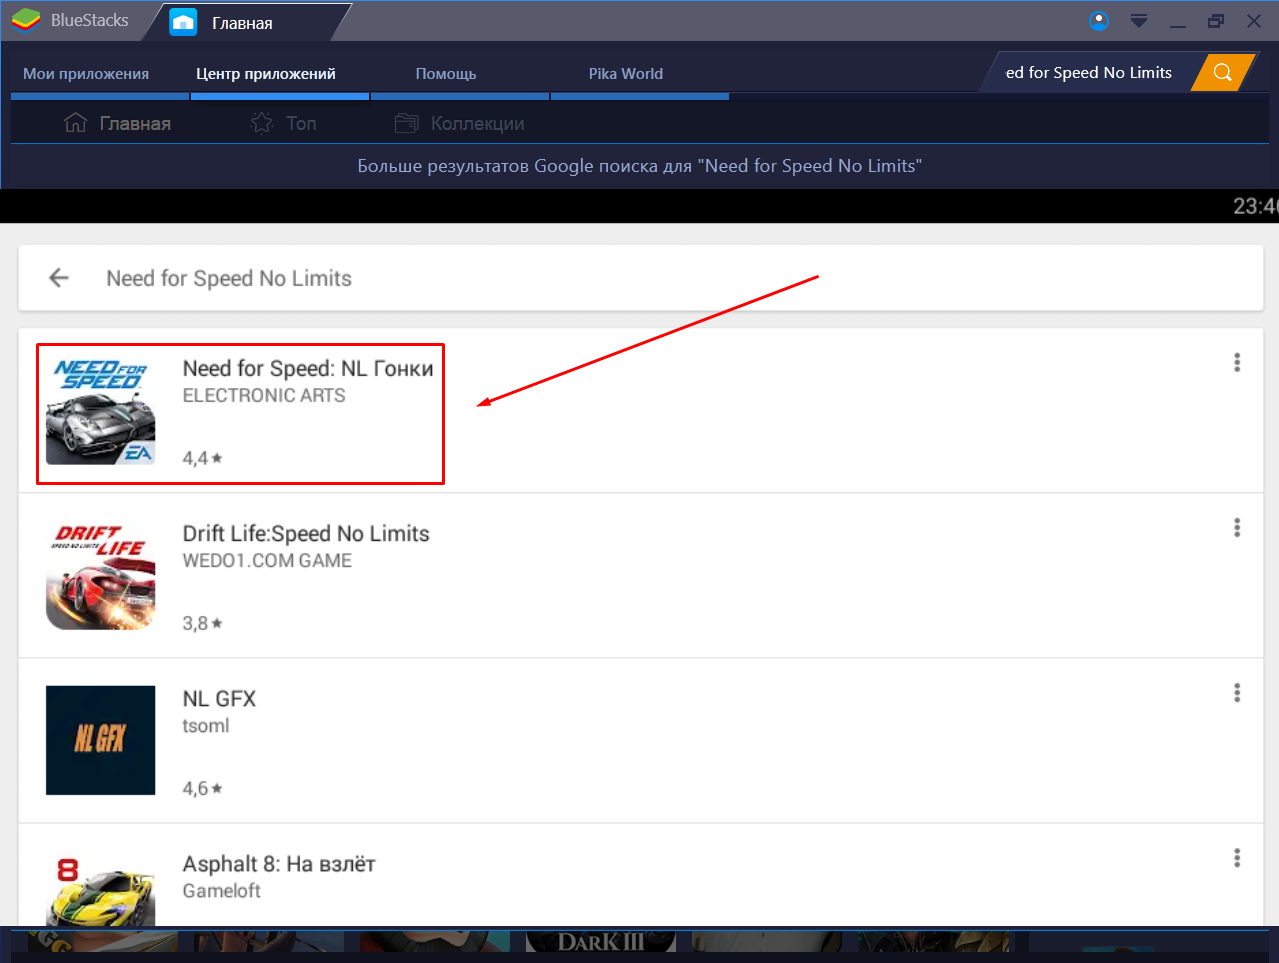The width and height of the screenshot is (1279, 963).
Task: Open options menu for Drift Life
Action: click(1237, 527)
